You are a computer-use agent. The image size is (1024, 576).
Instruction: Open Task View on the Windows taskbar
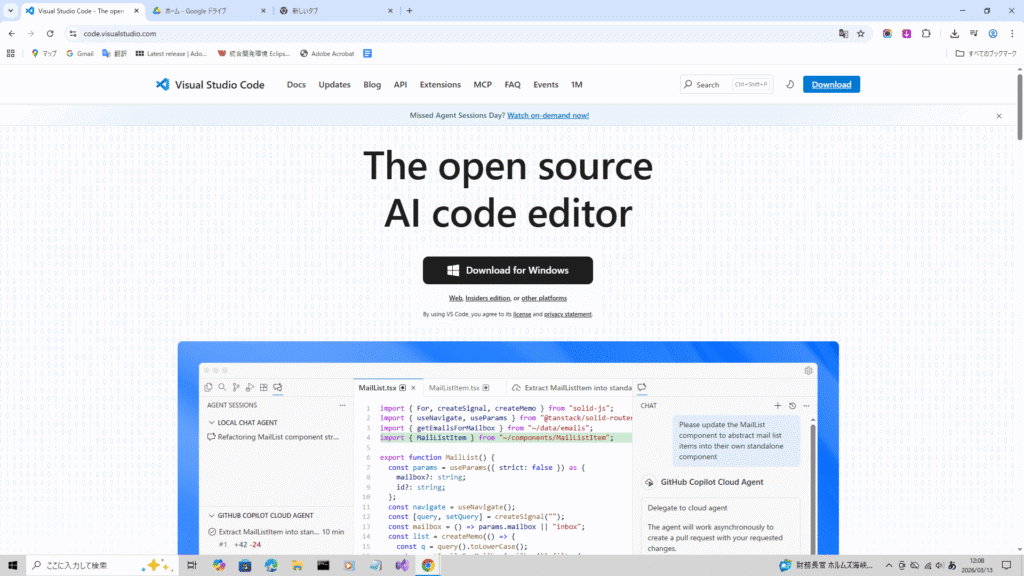pyautogui.click(x=191, y=565)
